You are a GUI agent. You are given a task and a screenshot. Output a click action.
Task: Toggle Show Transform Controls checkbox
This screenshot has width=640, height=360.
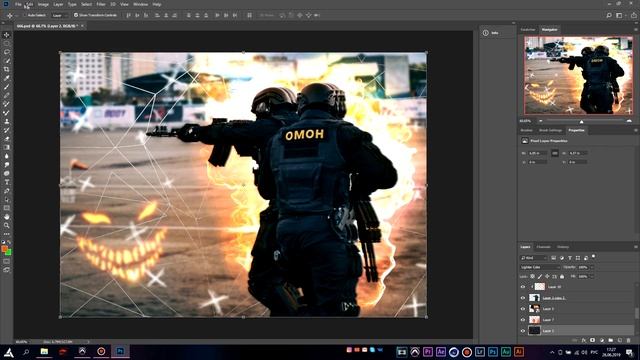pyautogui.click(x=76, y=15)
